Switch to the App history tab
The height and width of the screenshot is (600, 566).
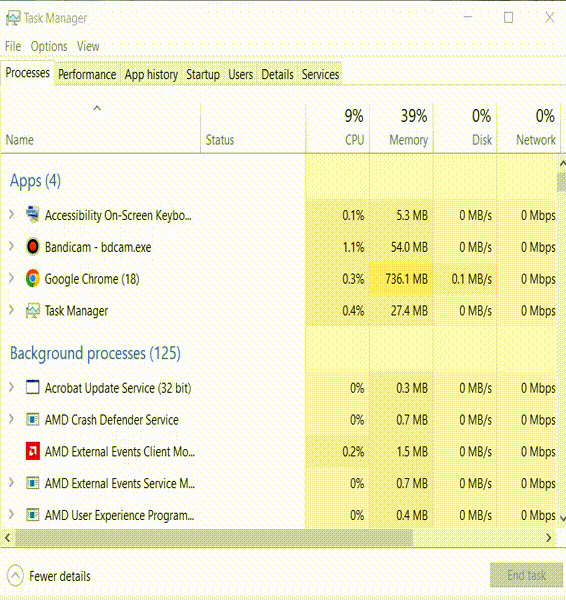coord(151,74)
